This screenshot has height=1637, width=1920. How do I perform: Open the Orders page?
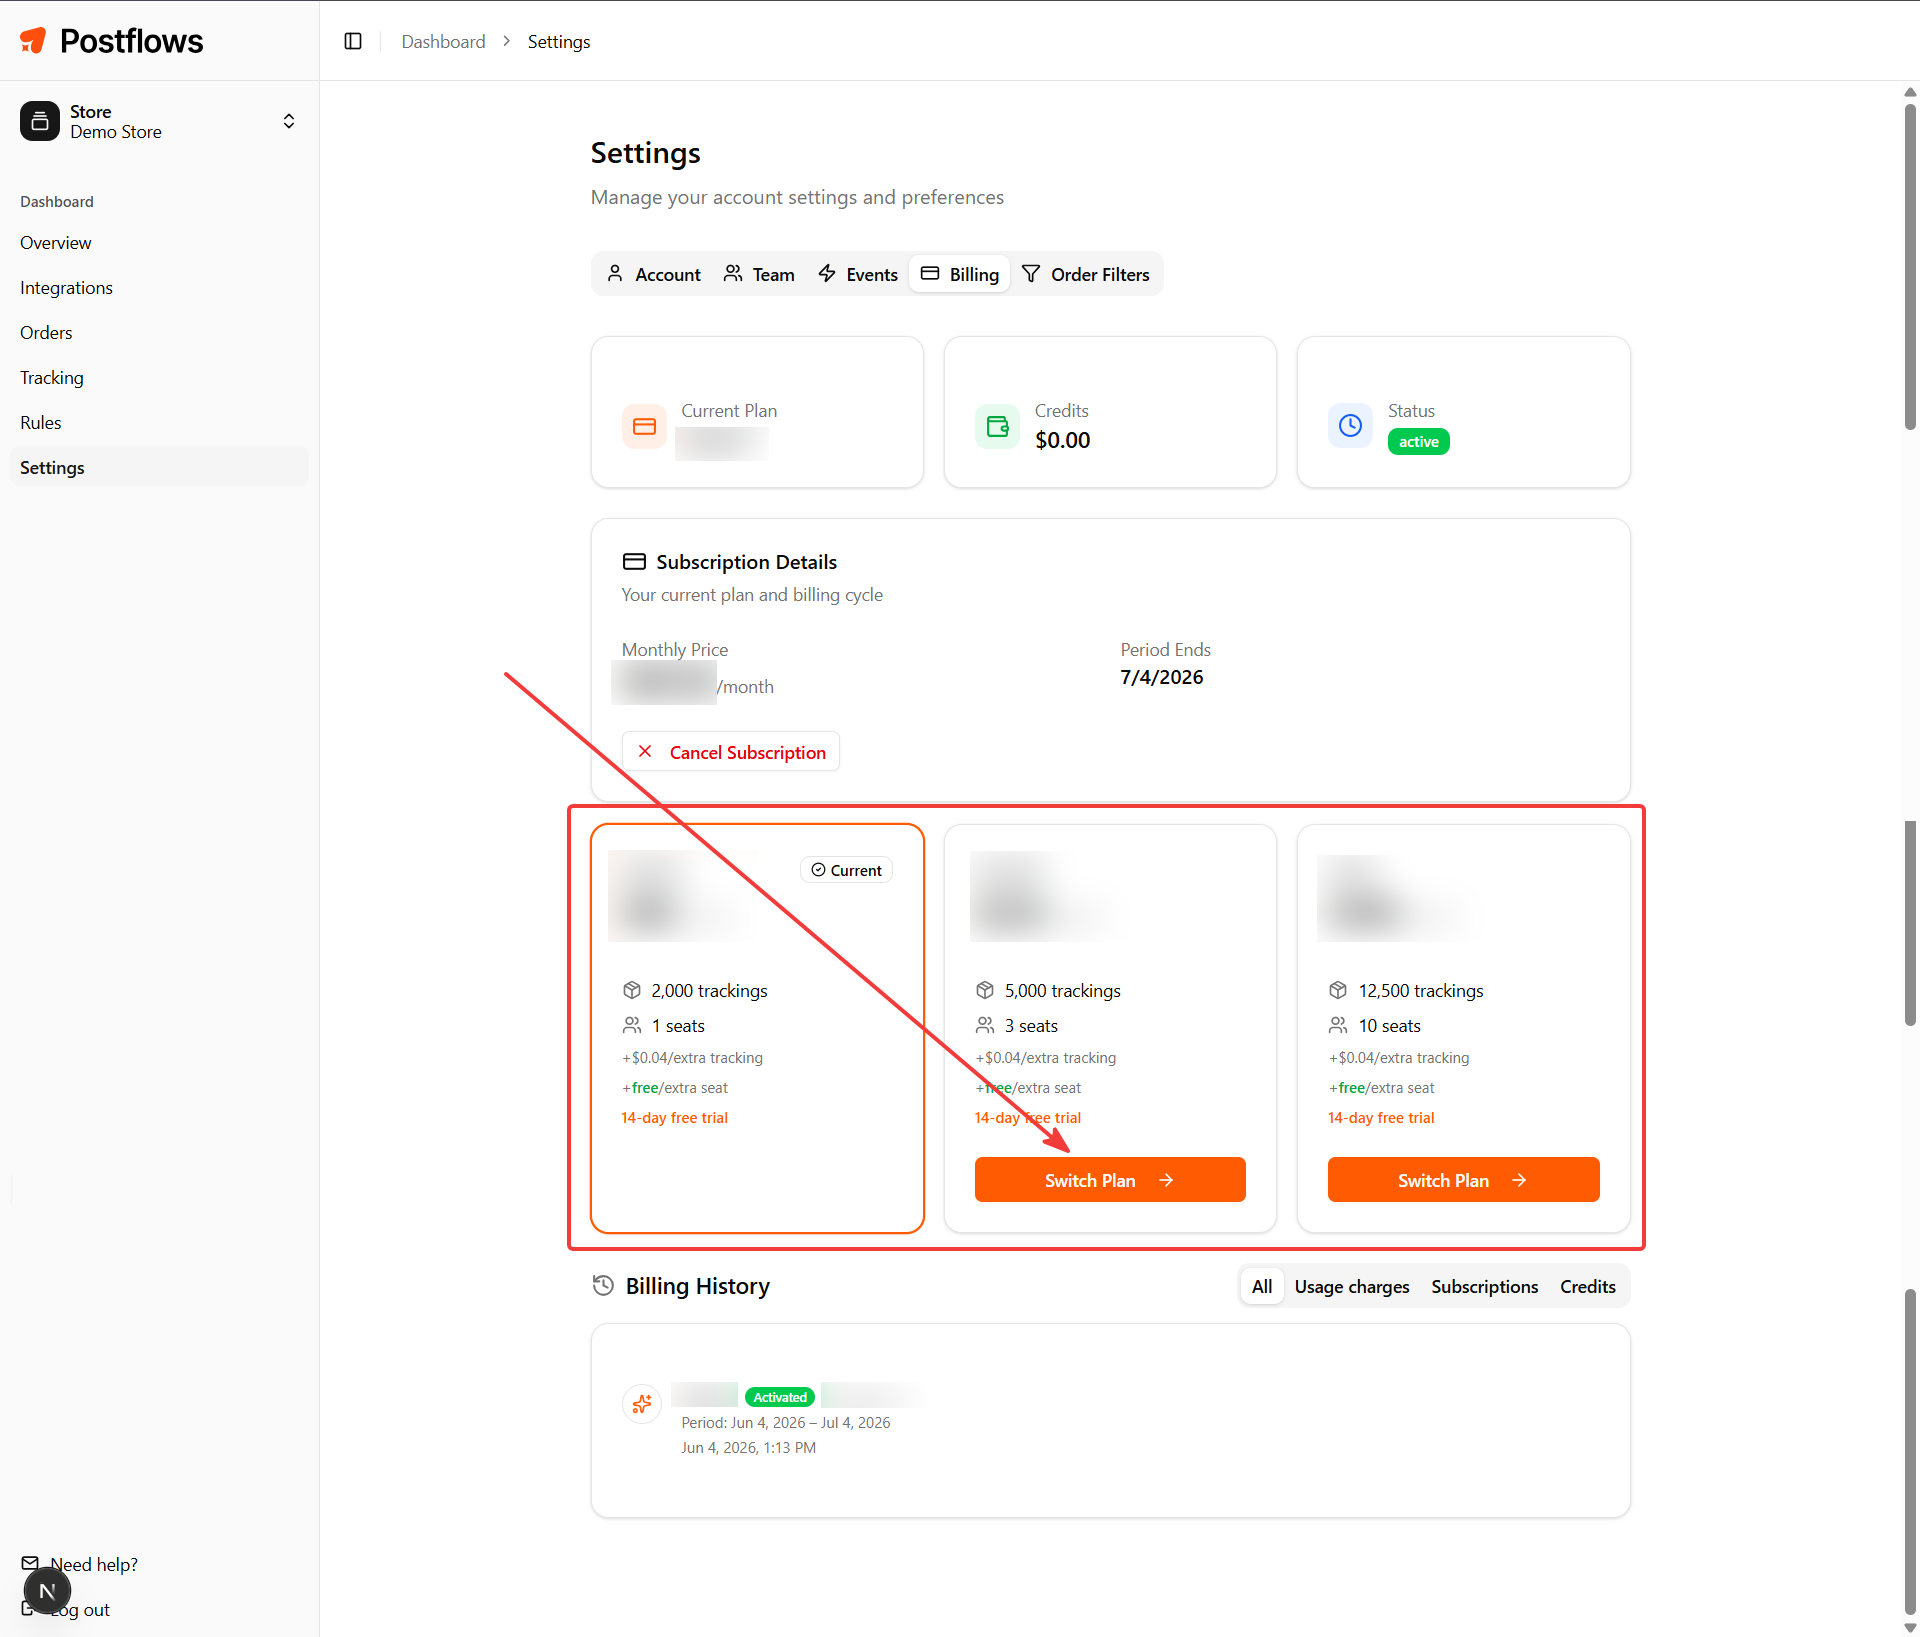coord(46,333)
